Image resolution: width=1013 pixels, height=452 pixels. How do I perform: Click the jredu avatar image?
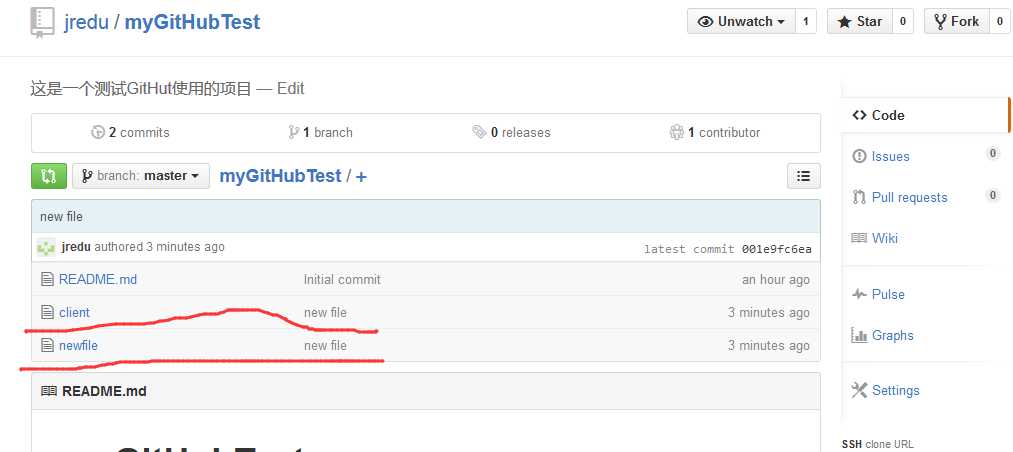tap(47, 247)
